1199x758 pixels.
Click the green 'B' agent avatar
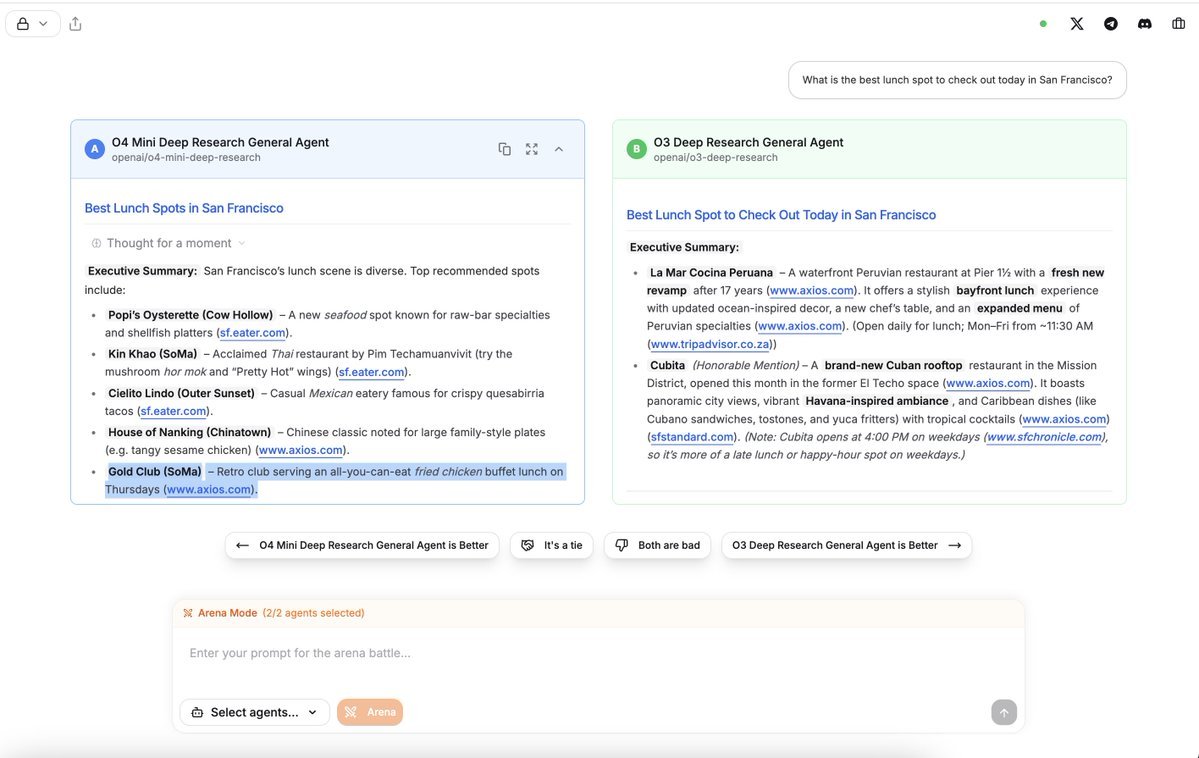pos(636,148)
